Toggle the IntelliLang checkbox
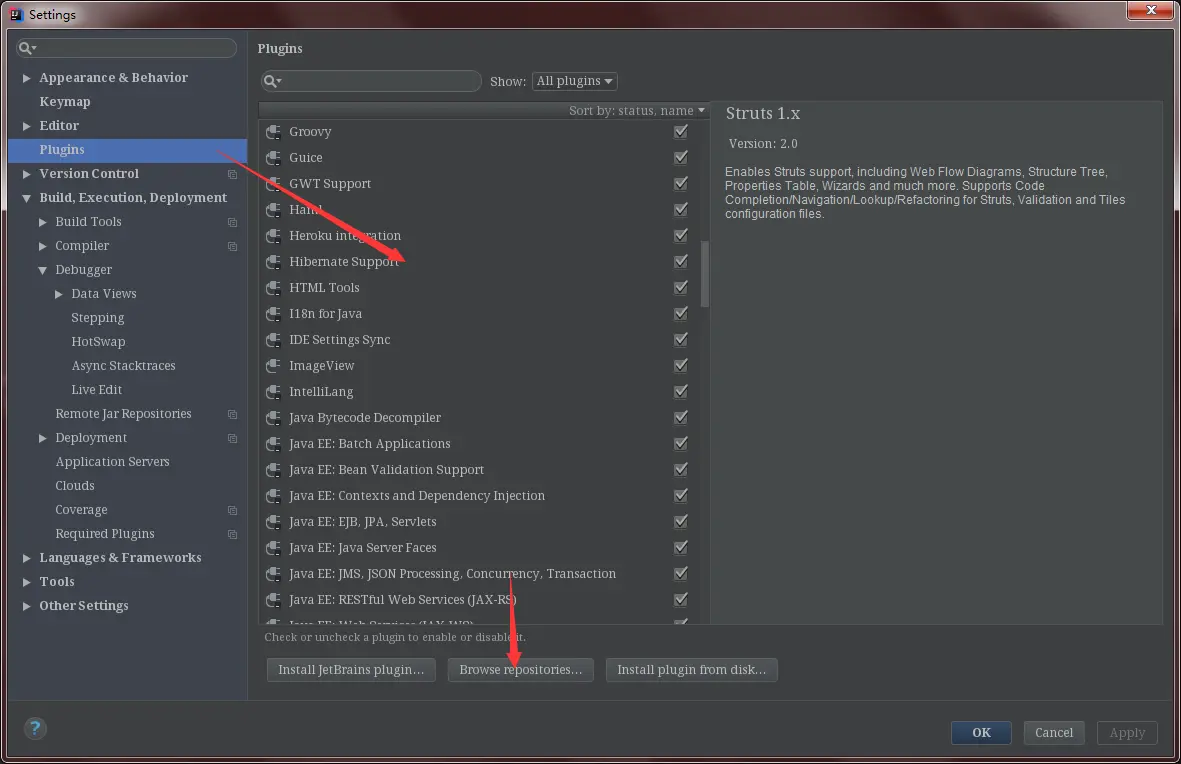This screenshot has width=1181, height=764. 681,391
